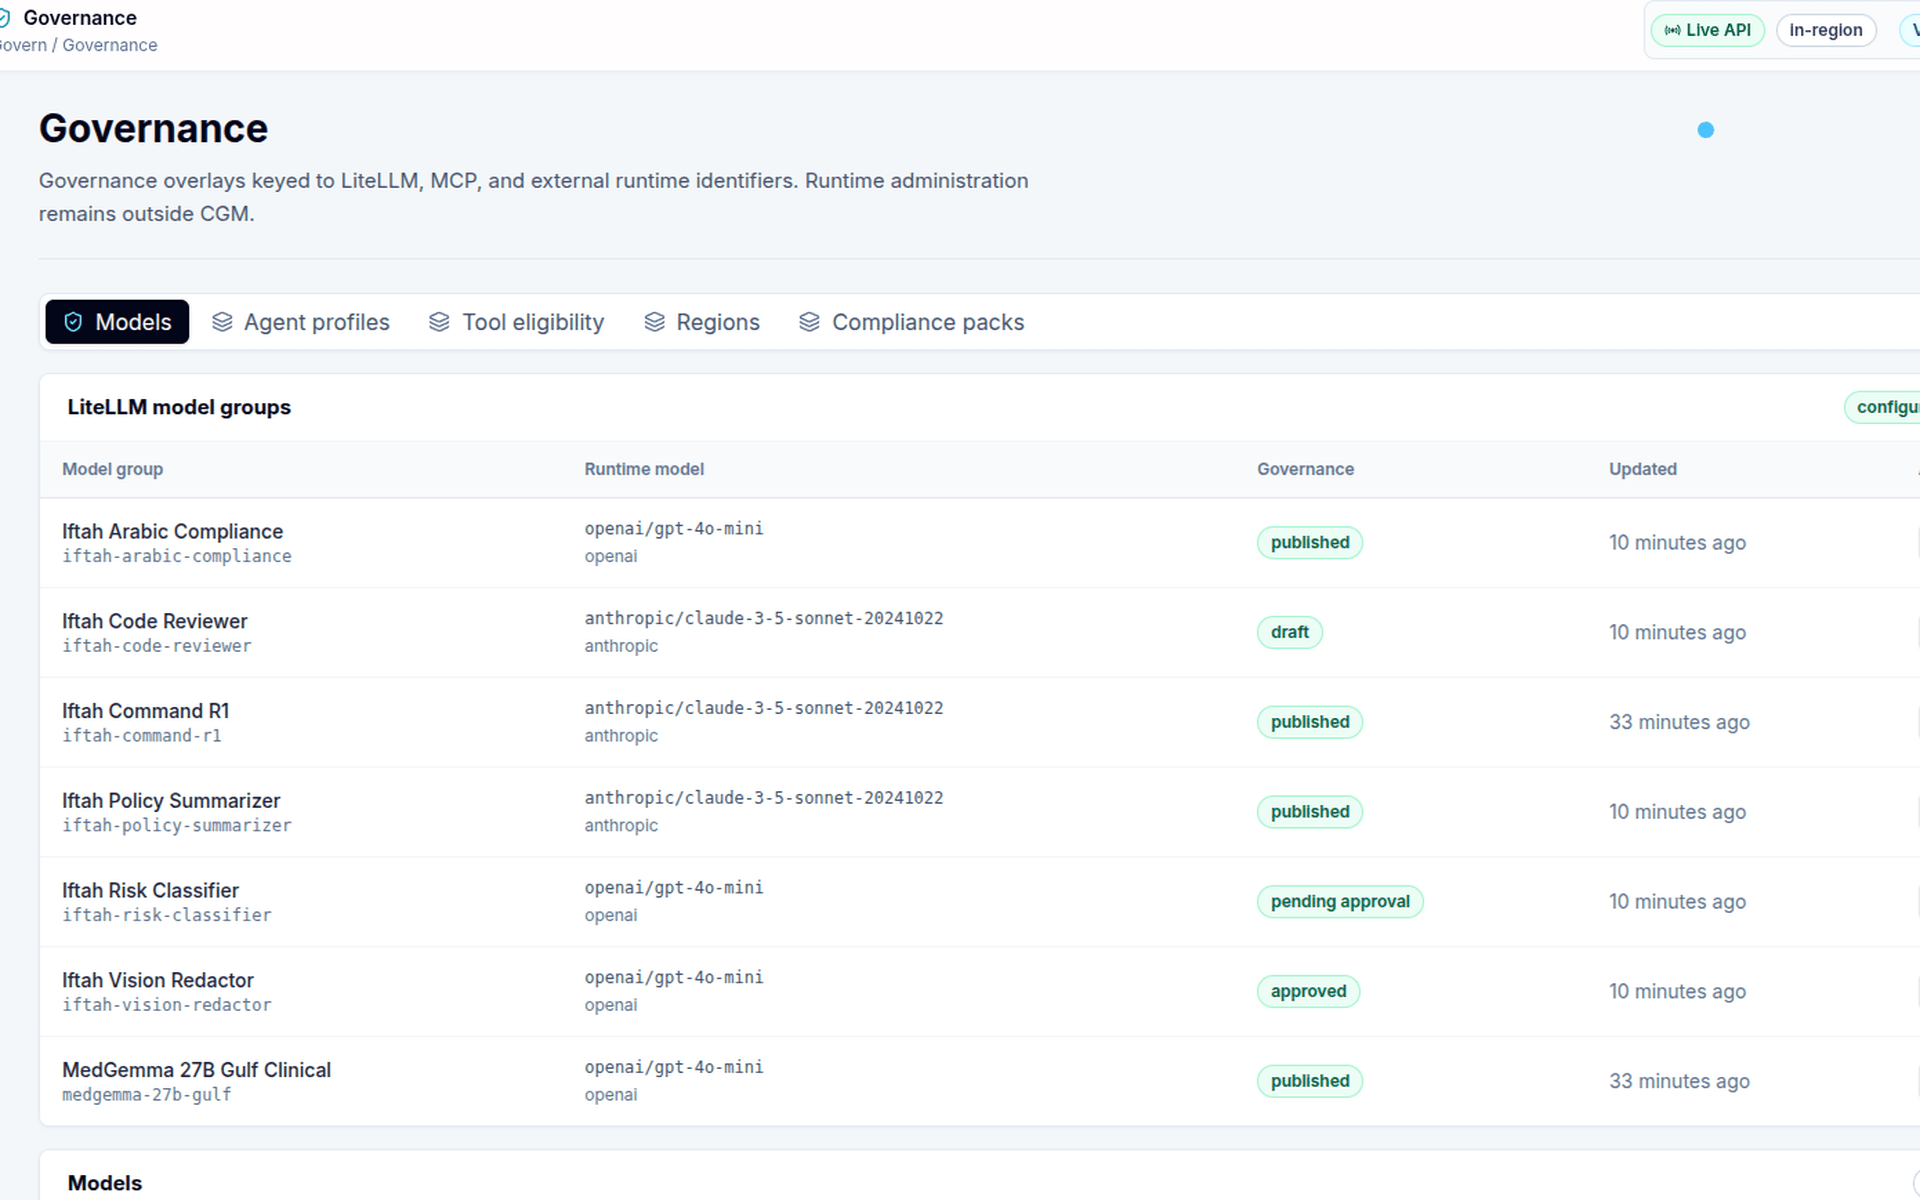Click the iftah-code-reviewer identifier

pyautogui.click(x=157, y=646)
